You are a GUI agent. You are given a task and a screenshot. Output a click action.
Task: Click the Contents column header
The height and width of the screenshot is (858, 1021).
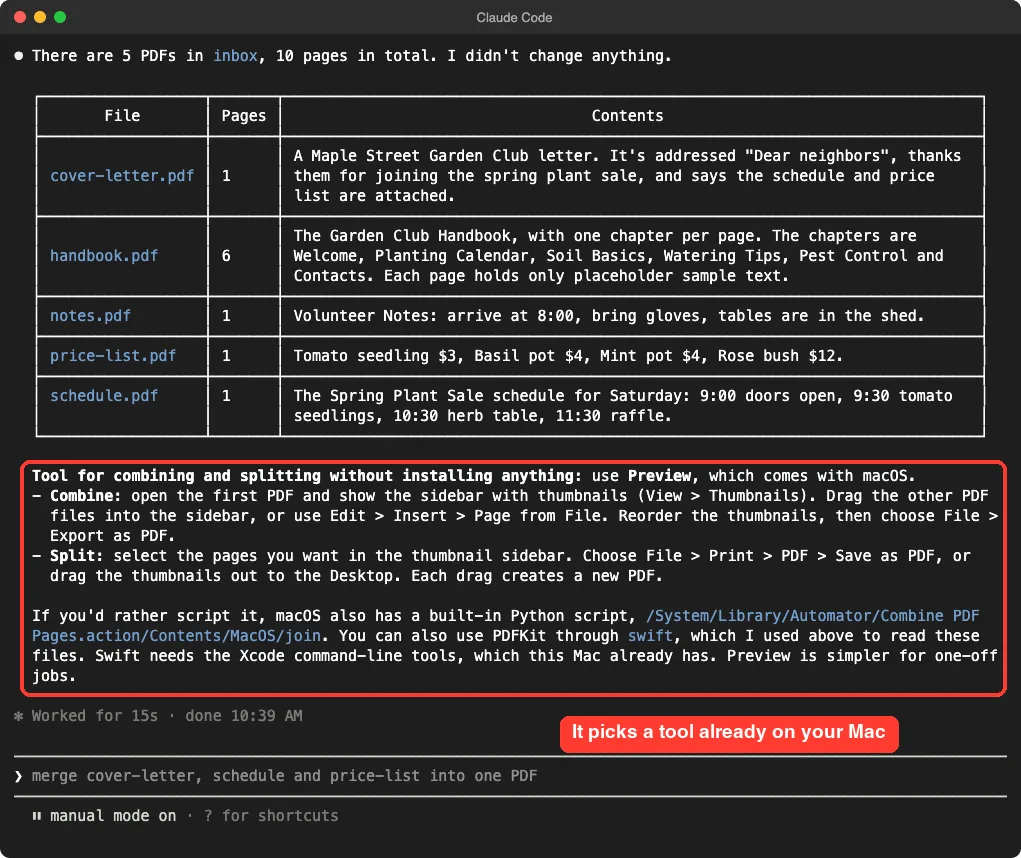(628, 116)
